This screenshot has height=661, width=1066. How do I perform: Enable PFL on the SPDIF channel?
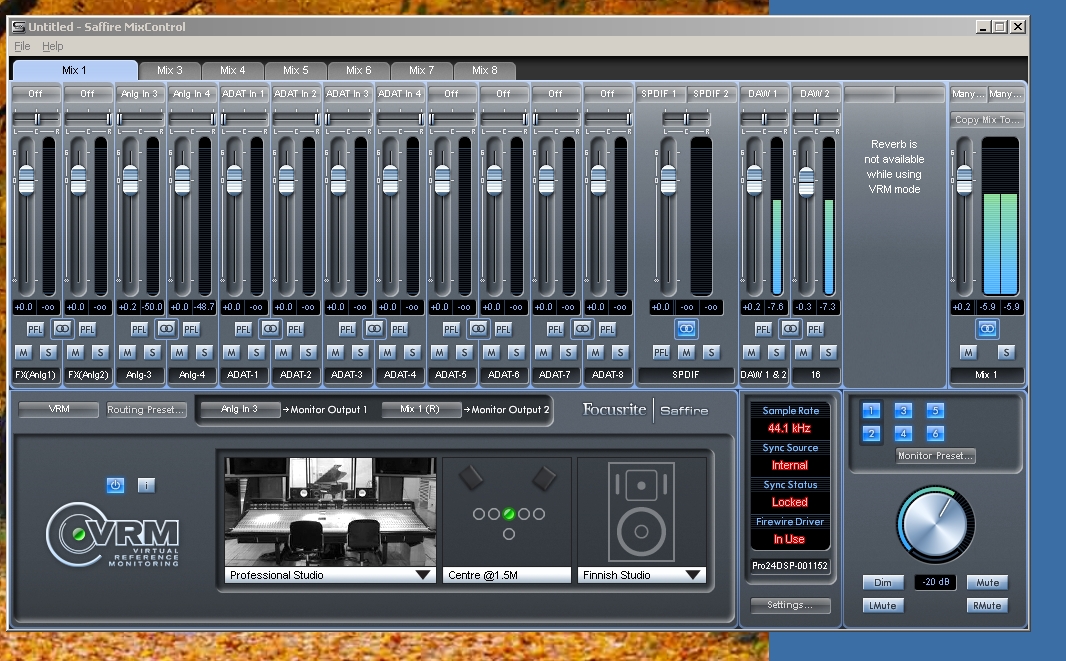click(661, 352)
